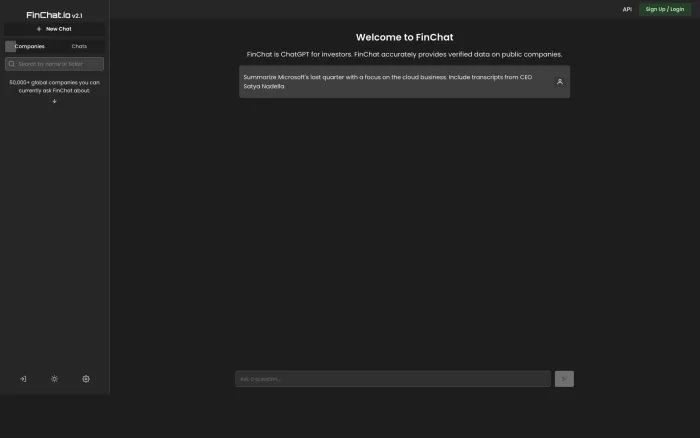Click the 'FinChat is ChatGPT for investors' description

[x=404, y=54]
